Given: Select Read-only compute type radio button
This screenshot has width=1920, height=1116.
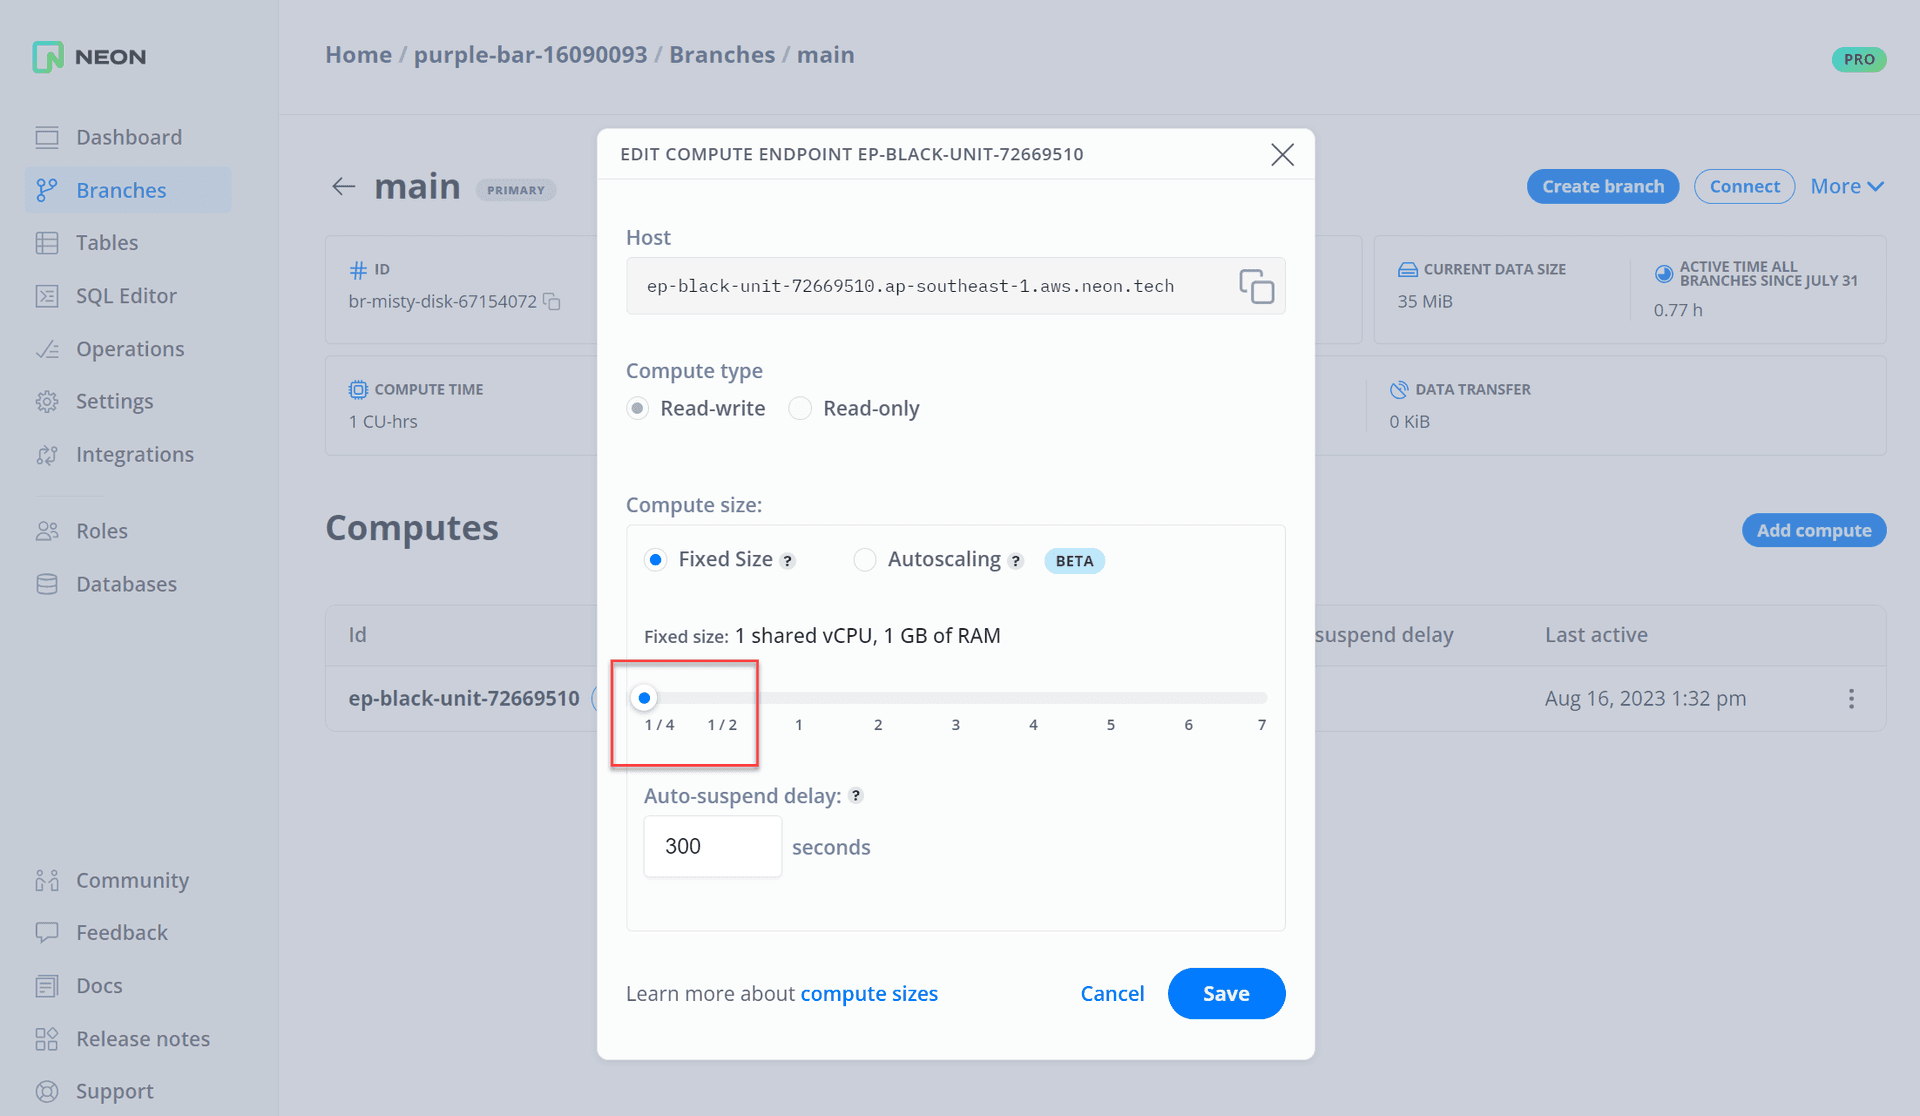Looking at the screenshot, I should pyautogui.click(x=801, y=408).
